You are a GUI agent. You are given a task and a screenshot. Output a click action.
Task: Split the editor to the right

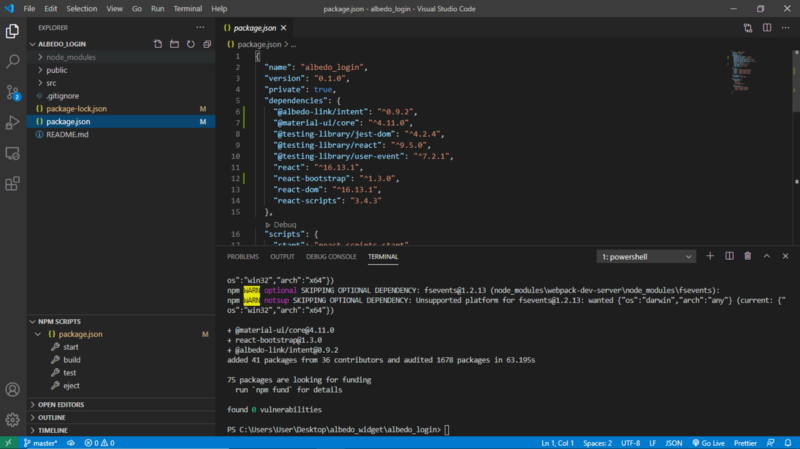767,28
